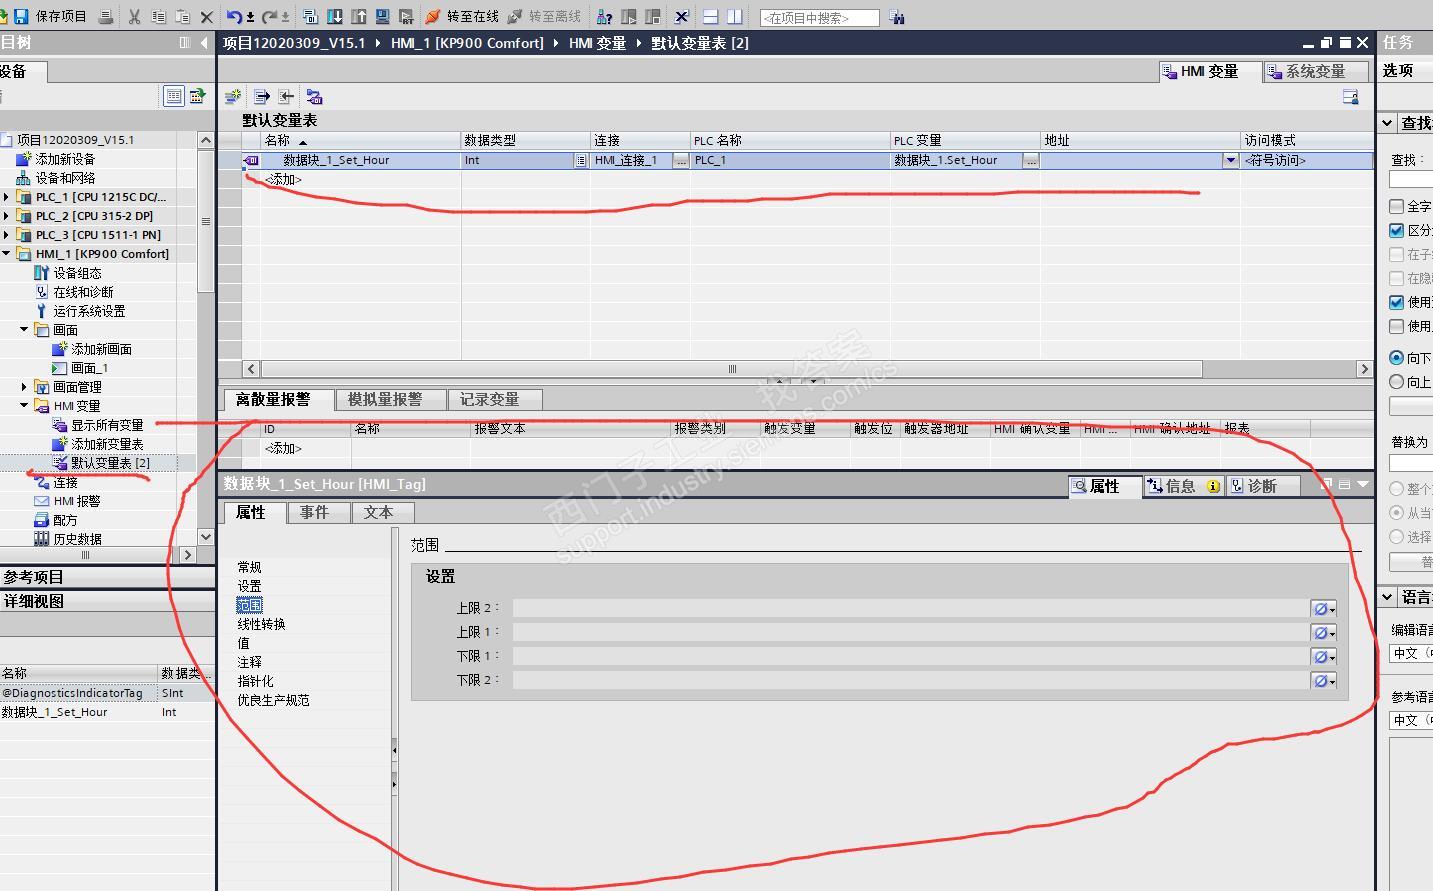Click the cross-reference X icon in toolbar
This screenshot has height=891, width=1433.
click(x=681, y=17)
